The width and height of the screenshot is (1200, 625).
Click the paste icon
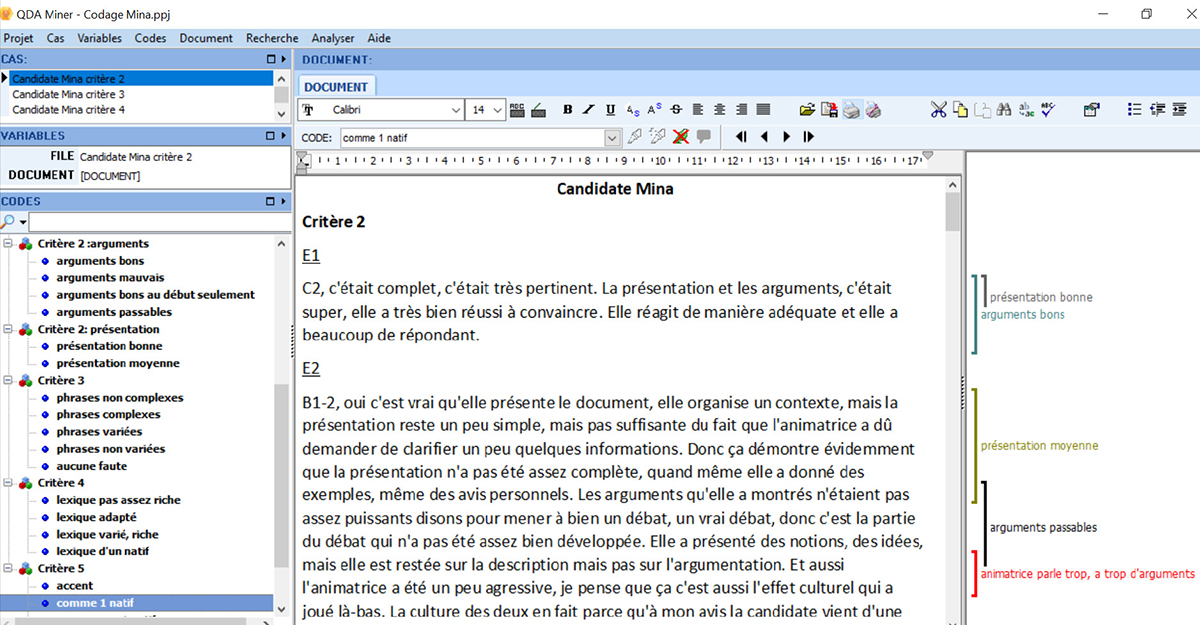(982, 110)
